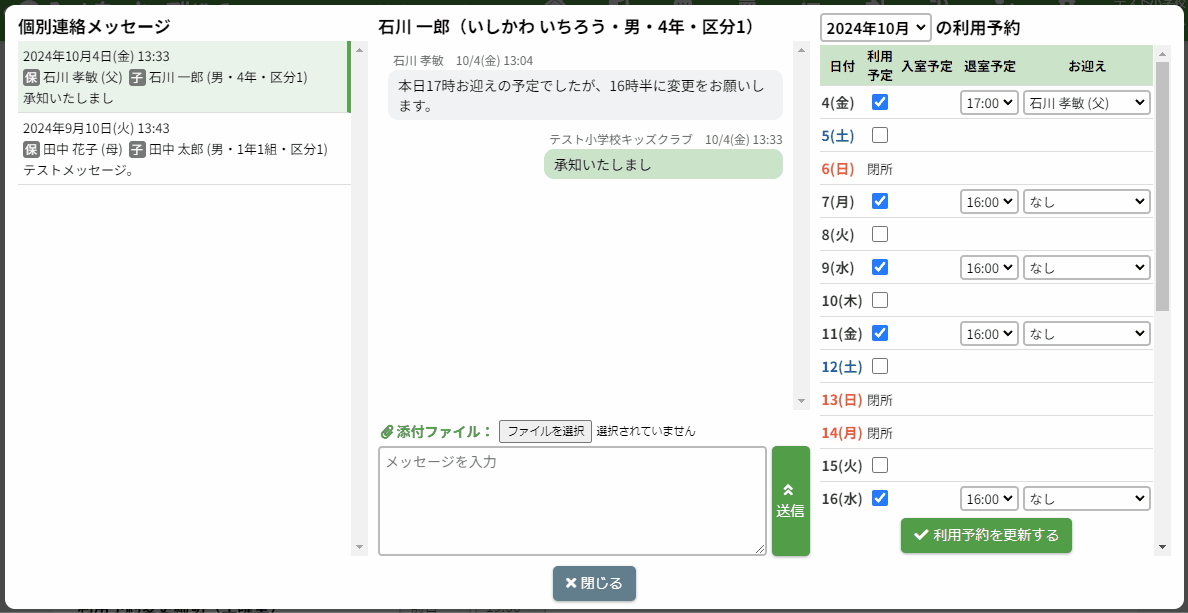Screen dimensions: 1188x613
Task: Expand pickup person dropdown for the 7th
Action: click(1086, 201)
